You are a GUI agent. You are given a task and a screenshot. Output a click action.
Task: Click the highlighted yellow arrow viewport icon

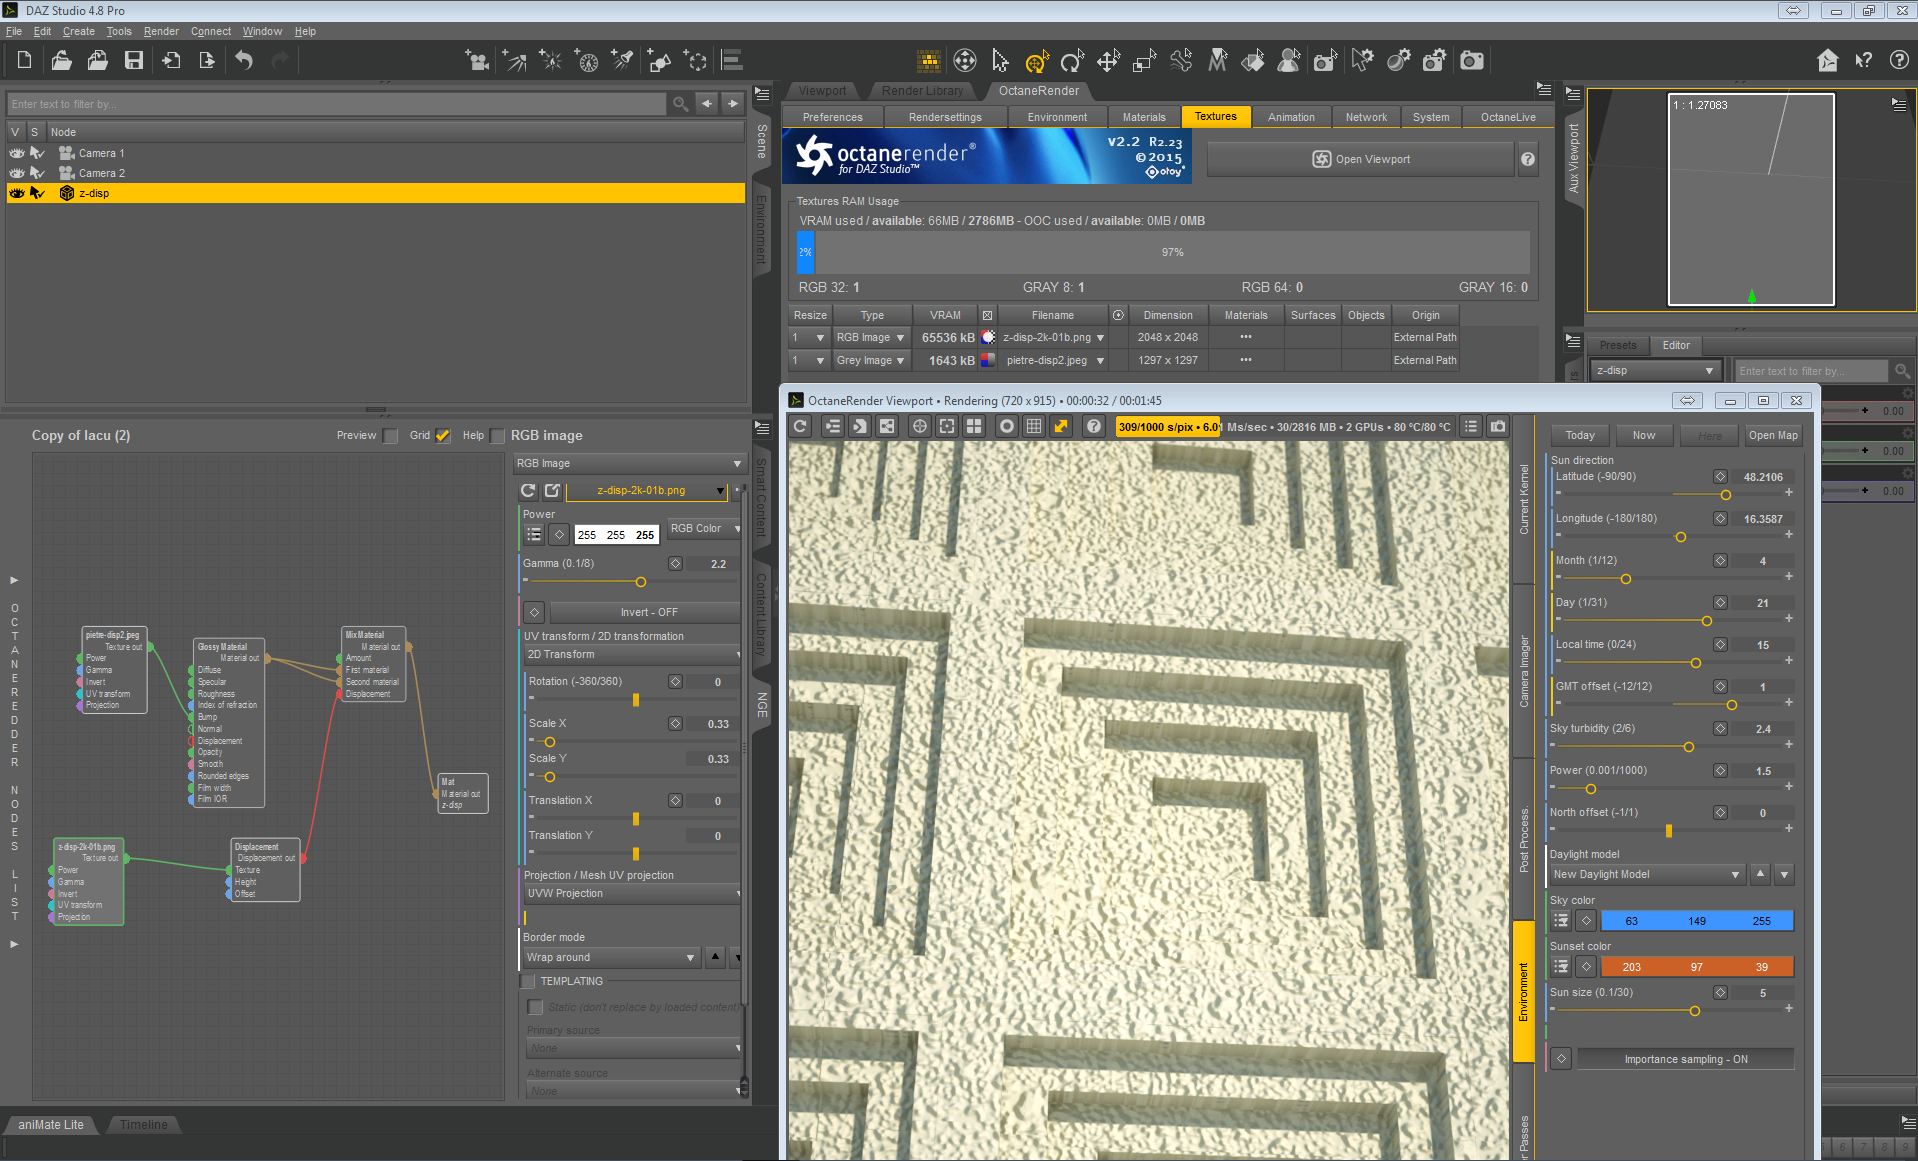point(1061,427)
